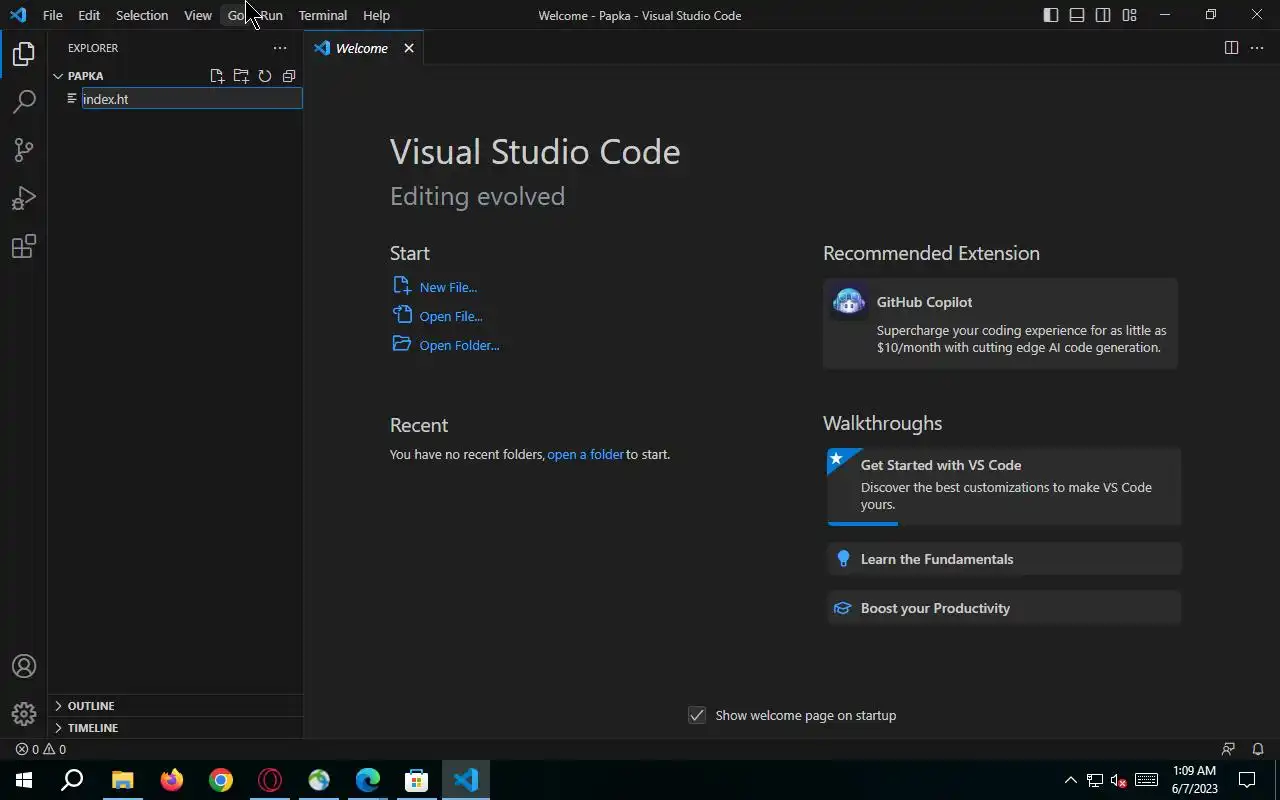This screenshot has height=800, width=1280.
Task: Open the Search view in activity bar
Action: pos(24,102)
